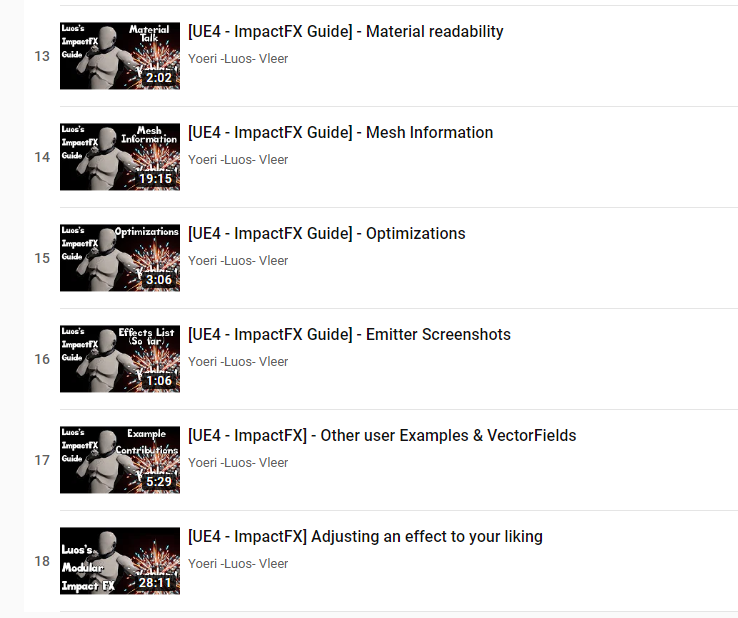The image size is (738, 618).
Task: Open channel name under video 17
Action: pos(238,463)
